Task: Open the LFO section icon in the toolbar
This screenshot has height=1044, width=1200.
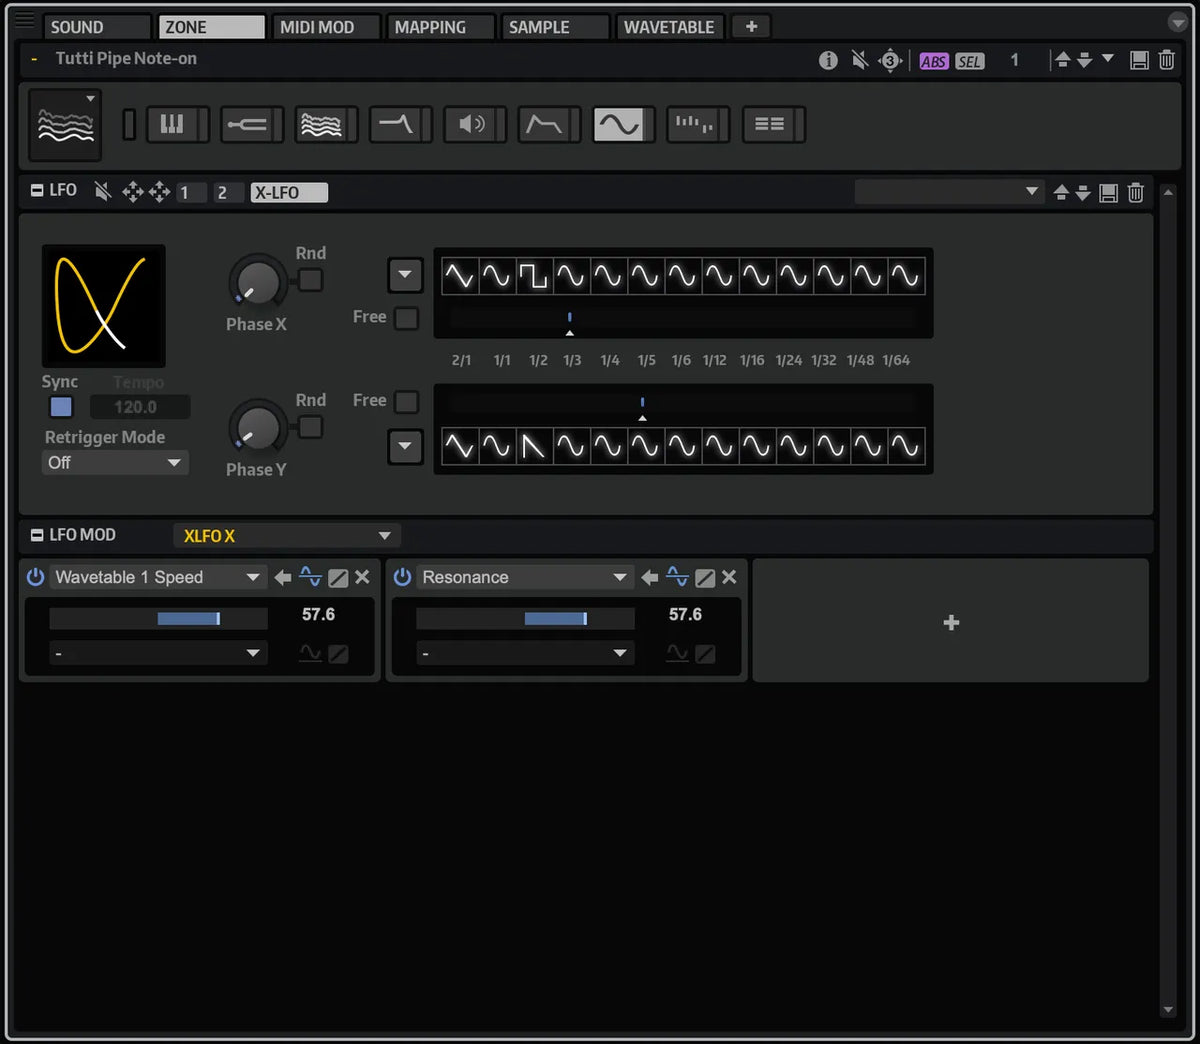Action: (x=619, y=125)
